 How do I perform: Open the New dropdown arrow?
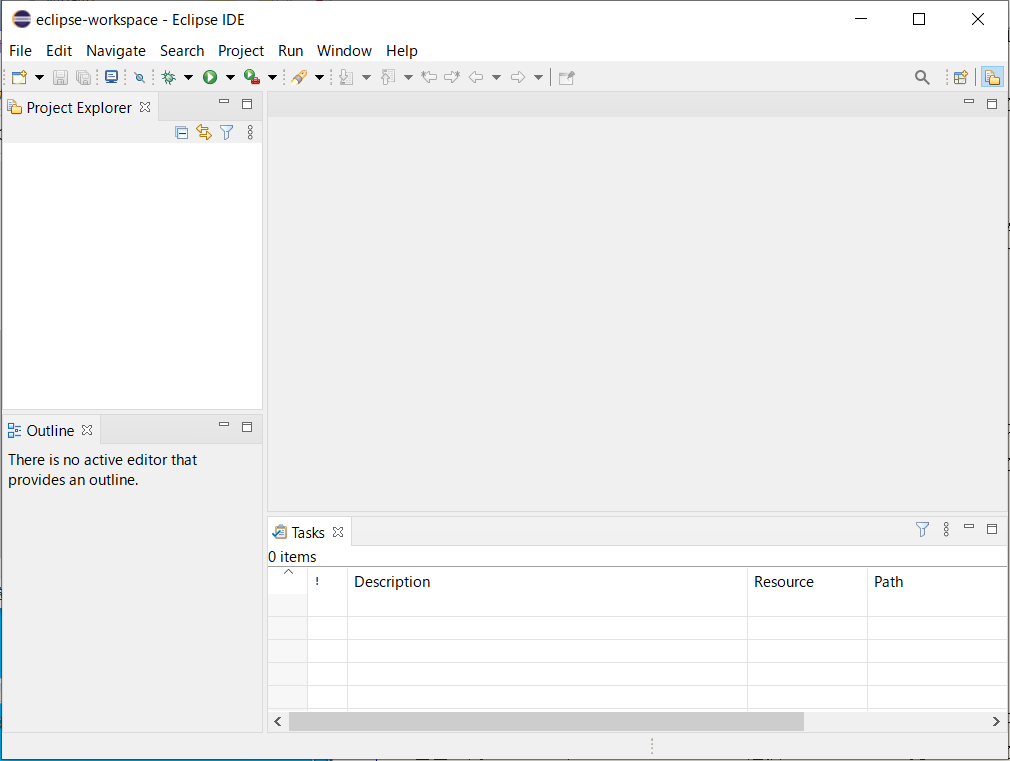pyautogui.click(x=39, y=77)
